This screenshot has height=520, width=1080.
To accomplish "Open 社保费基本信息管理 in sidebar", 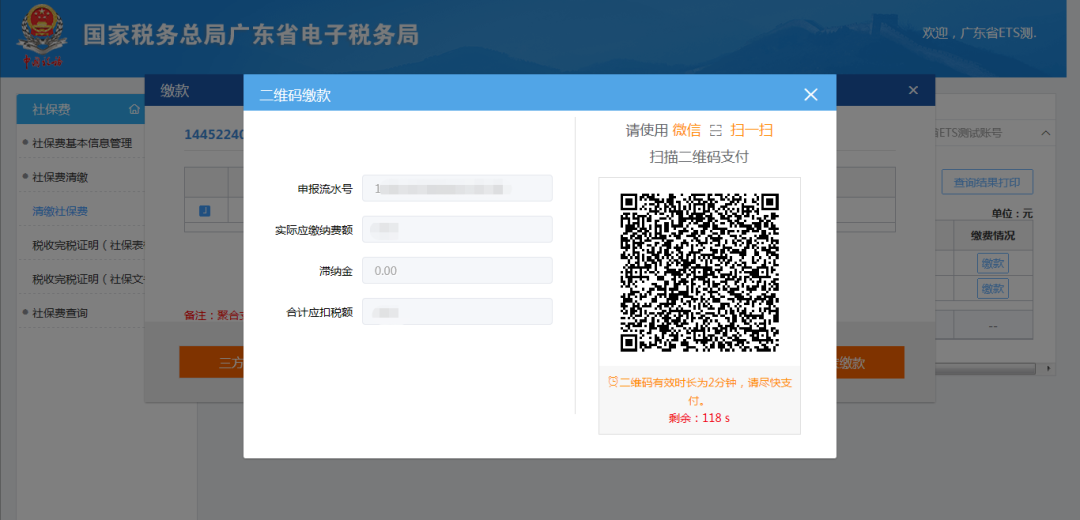I will 81,143.
